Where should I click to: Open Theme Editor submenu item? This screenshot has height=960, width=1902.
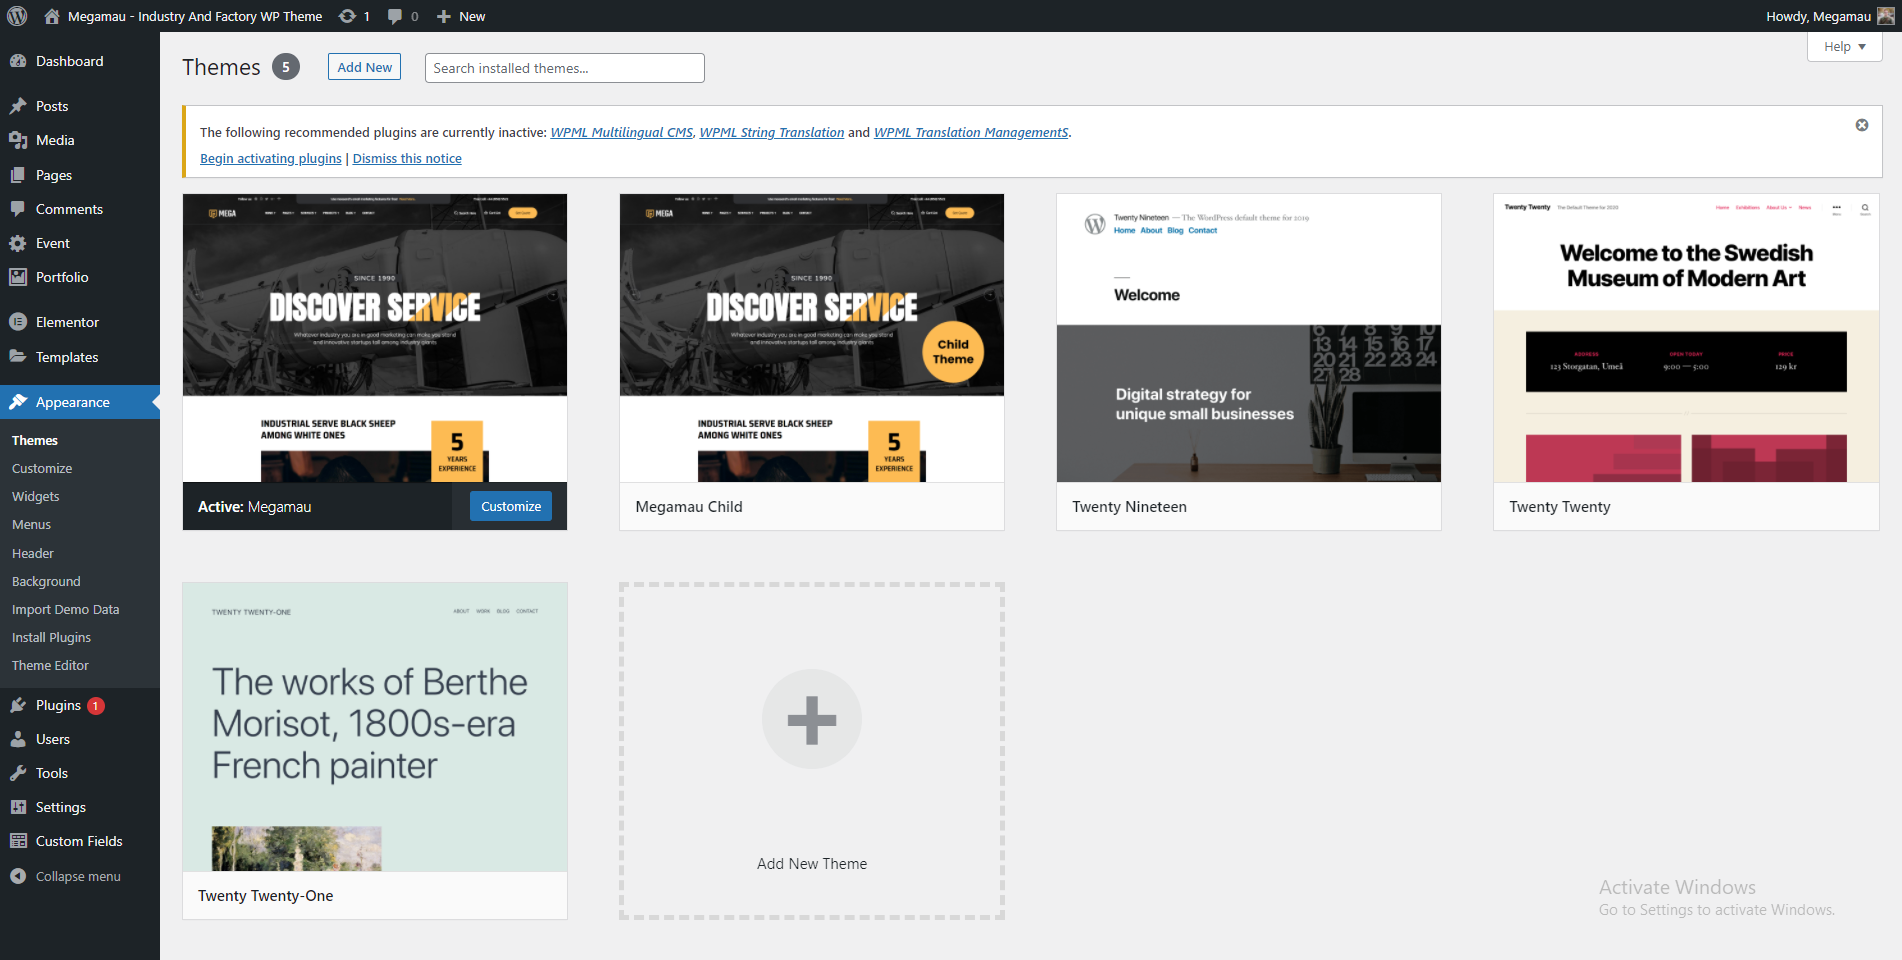50,665
